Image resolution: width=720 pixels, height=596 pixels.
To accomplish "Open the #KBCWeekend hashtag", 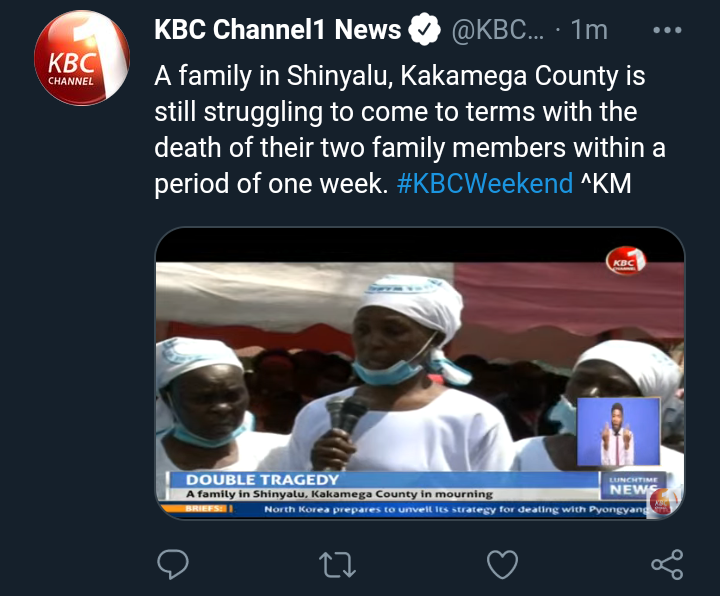I will click(x=485, y=184).
